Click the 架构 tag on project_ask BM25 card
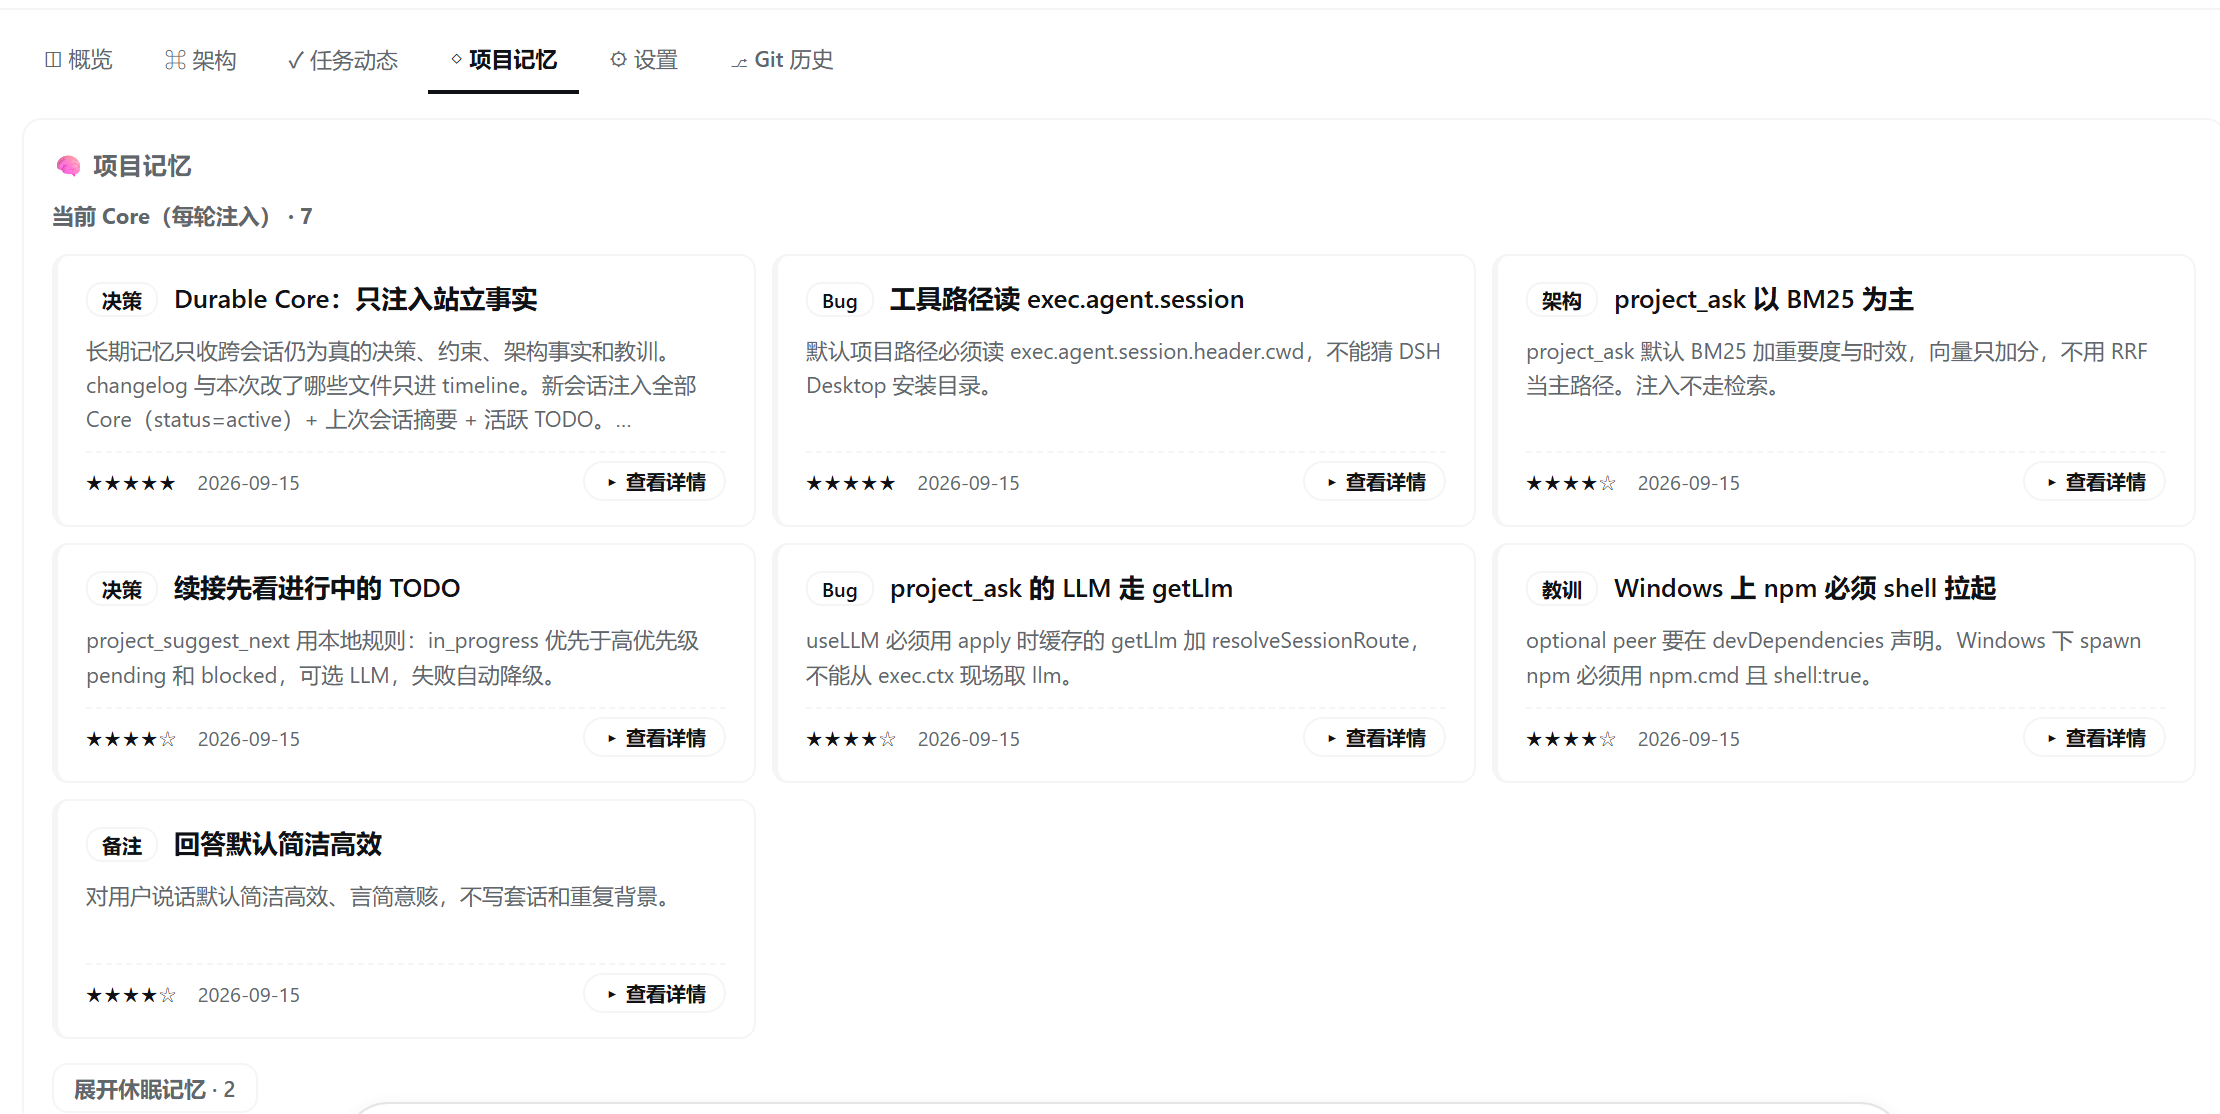 1562,301
